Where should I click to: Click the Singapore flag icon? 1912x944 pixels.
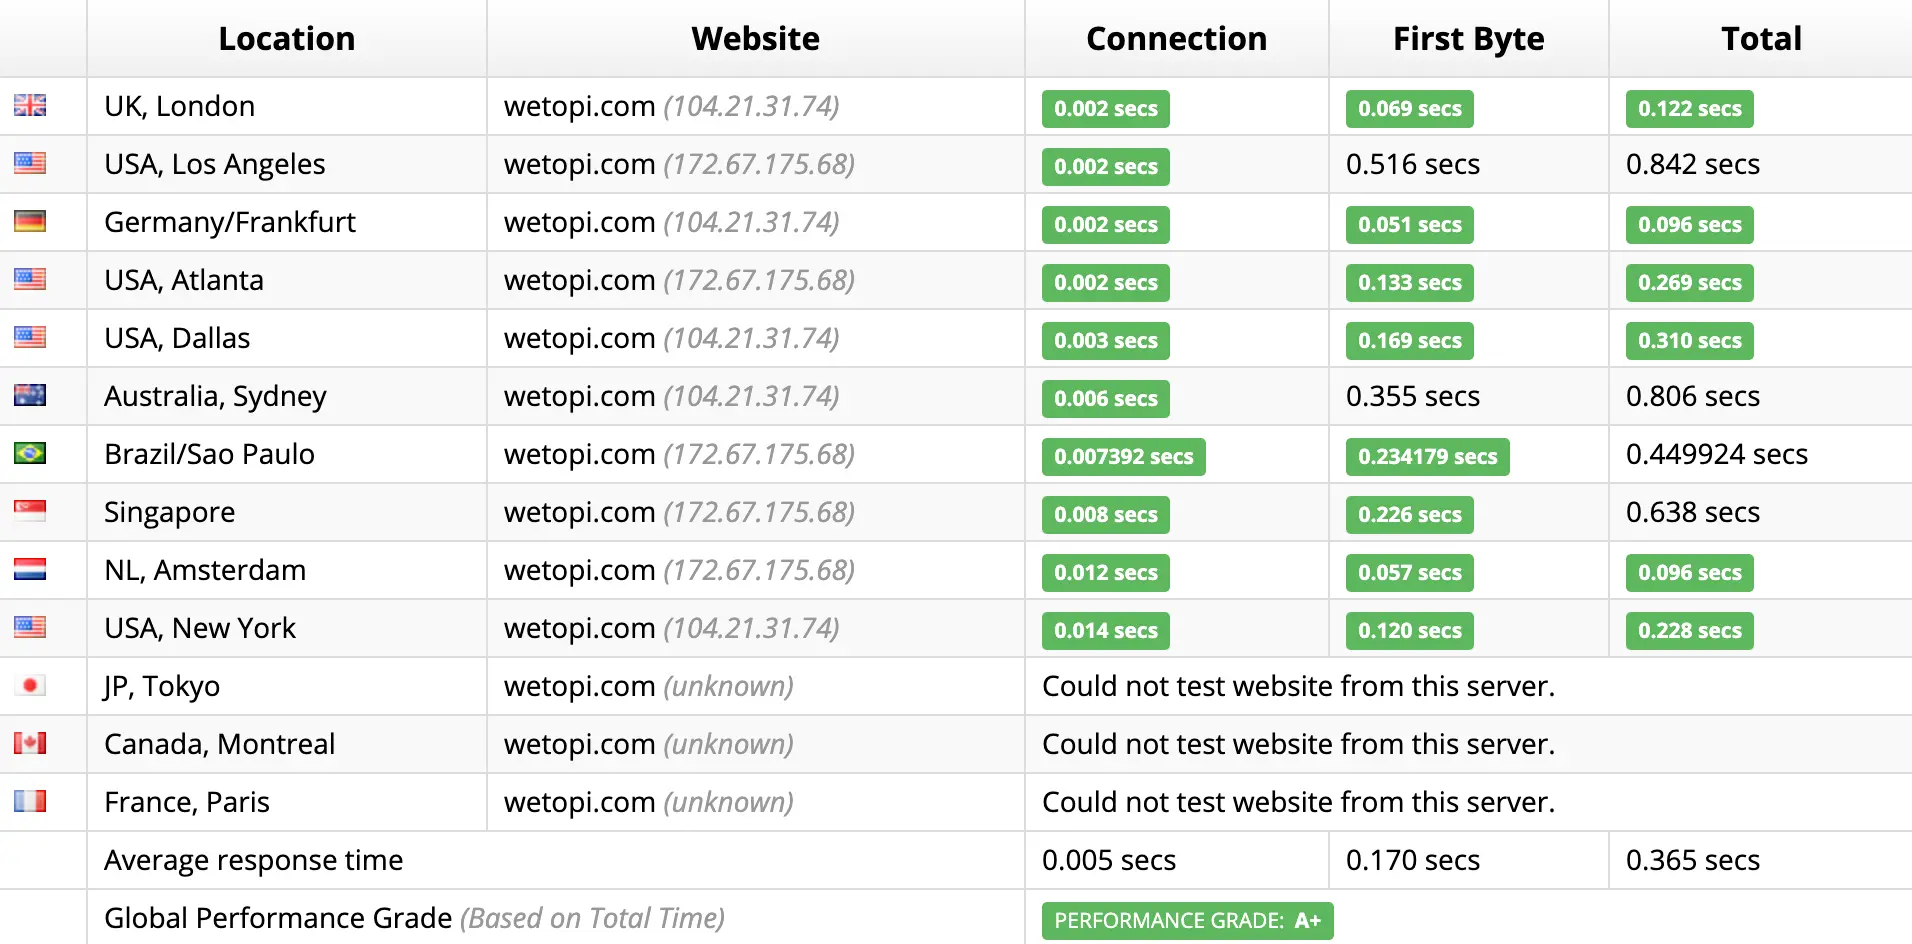tap(30, 511)
